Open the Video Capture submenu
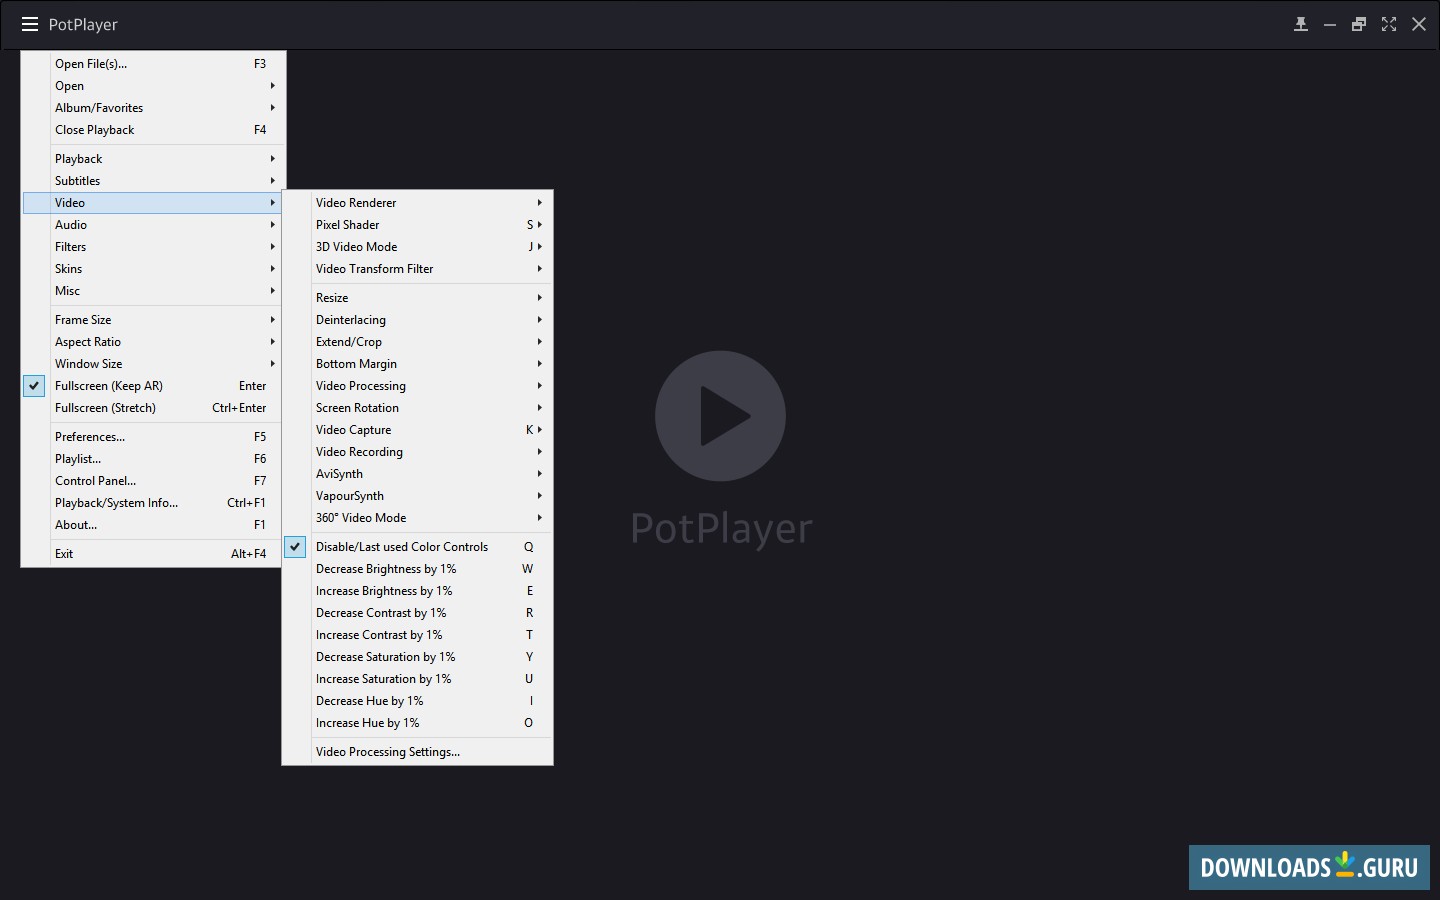The height and width of the screenshot is (900, 1440). [418, 430]
